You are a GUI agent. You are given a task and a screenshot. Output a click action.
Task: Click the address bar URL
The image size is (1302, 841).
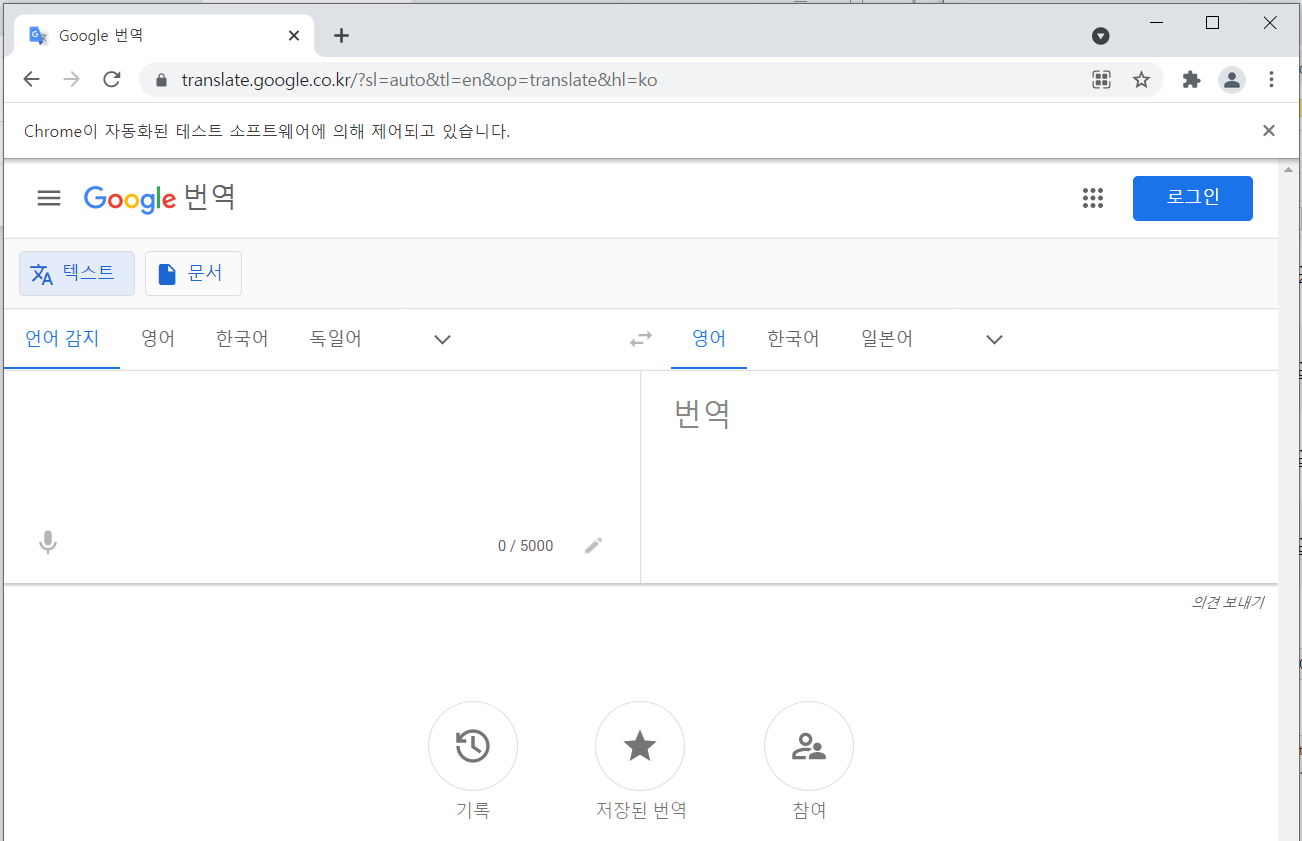pos(419,80)
